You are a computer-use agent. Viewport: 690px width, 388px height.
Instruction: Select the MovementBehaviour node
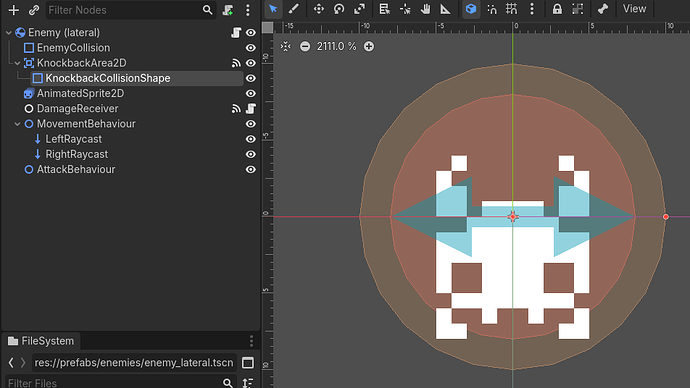pos(86,124)
